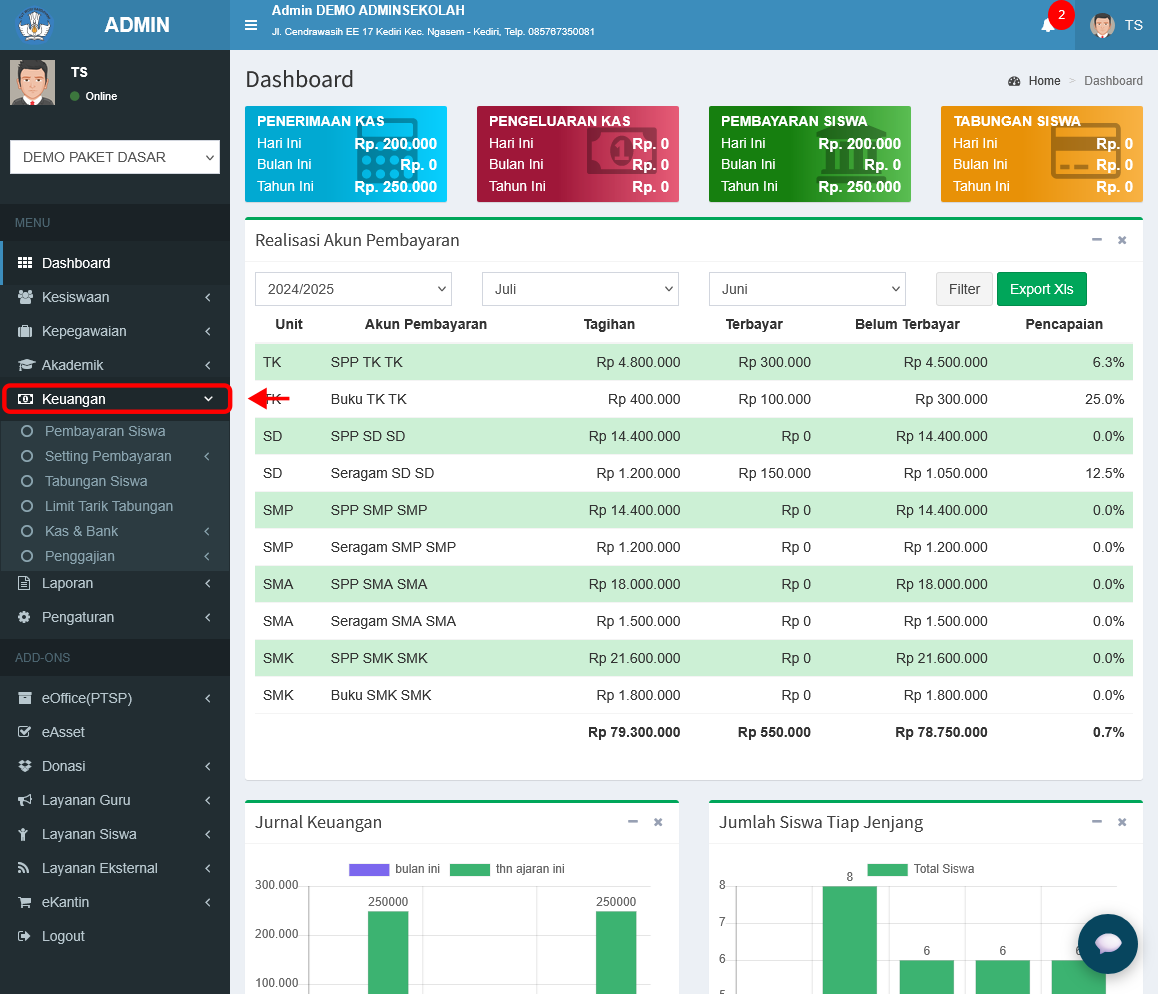The width and height of the screenshot is (1158, 994).
Task: Click the eAsset checkbox icon
Action: 24,732
